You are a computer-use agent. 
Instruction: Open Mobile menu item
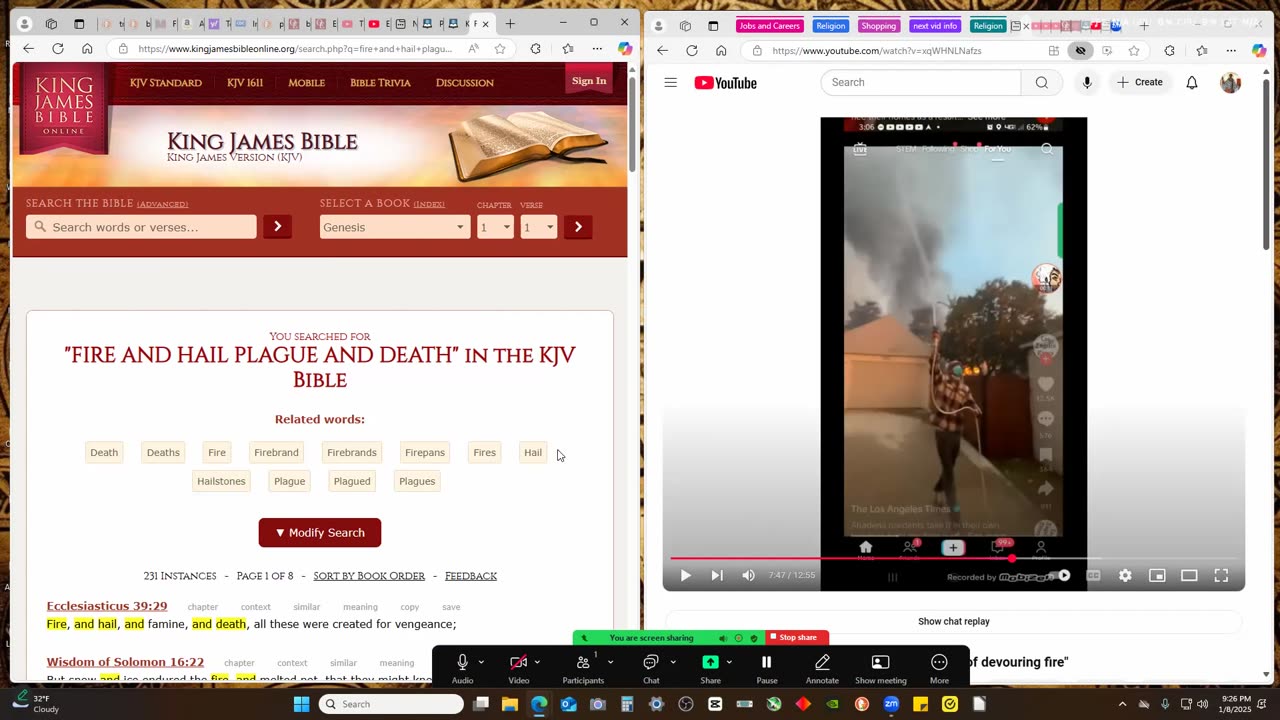pos(306,83)
